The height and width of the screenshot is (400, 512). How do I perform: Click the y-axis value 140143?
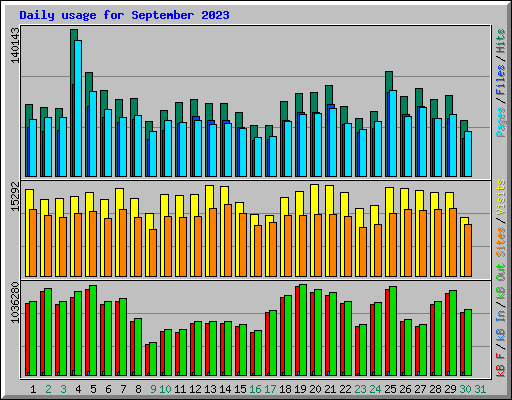coord(15,45)
